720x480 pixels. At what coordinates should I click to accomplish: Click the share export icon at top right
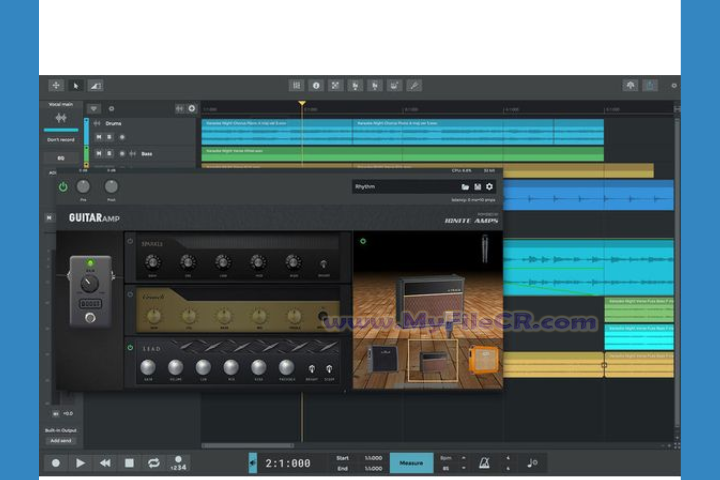pos(650,85)
